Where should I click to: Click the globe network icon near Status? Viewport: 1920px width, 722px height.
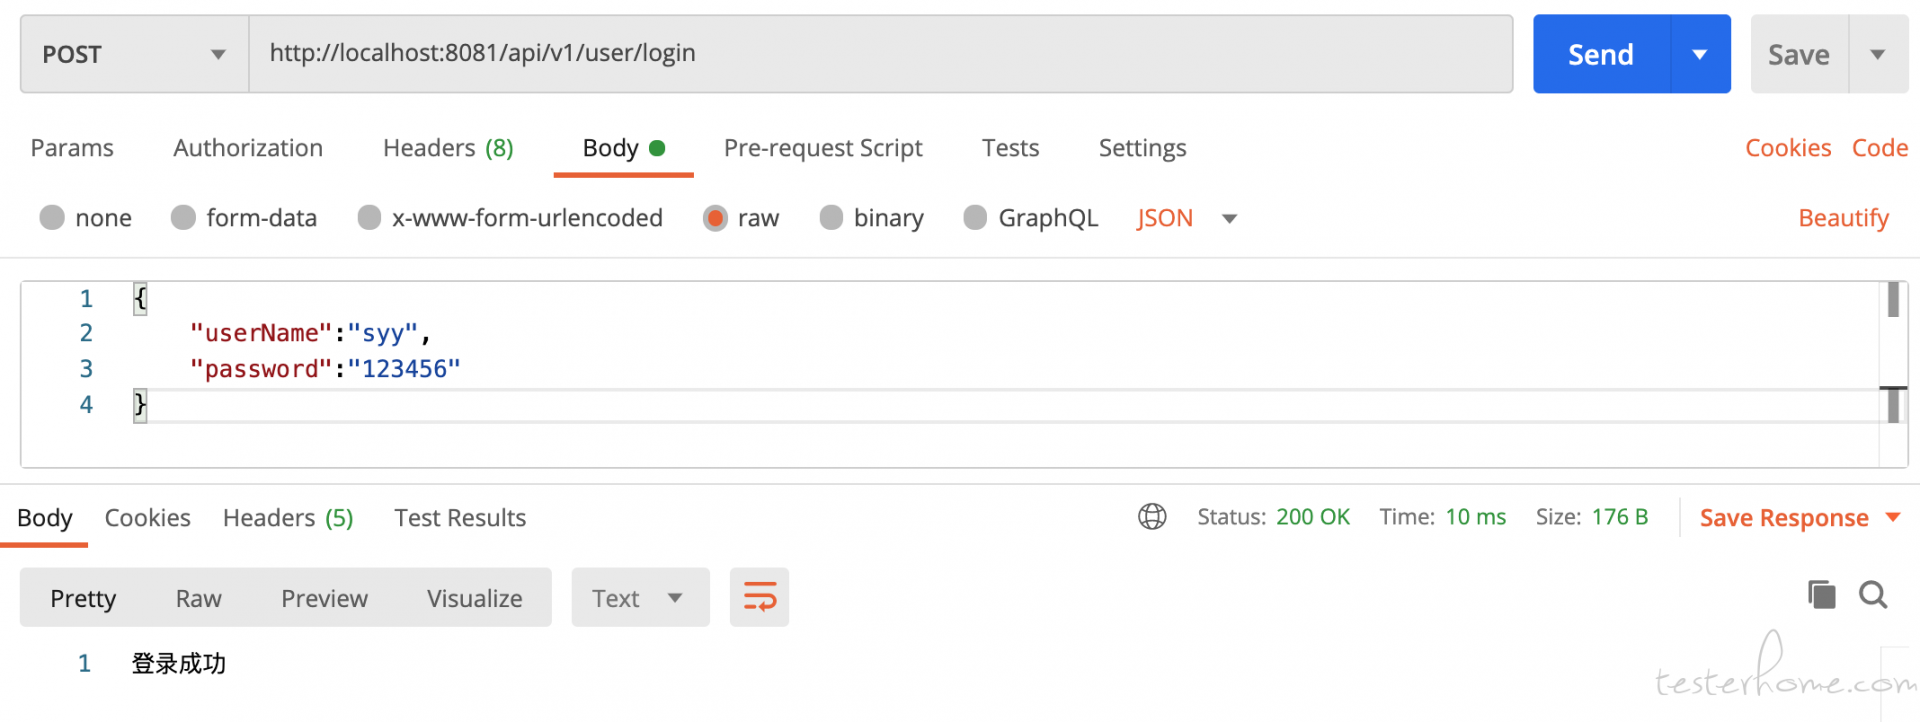pos(1152,516)
